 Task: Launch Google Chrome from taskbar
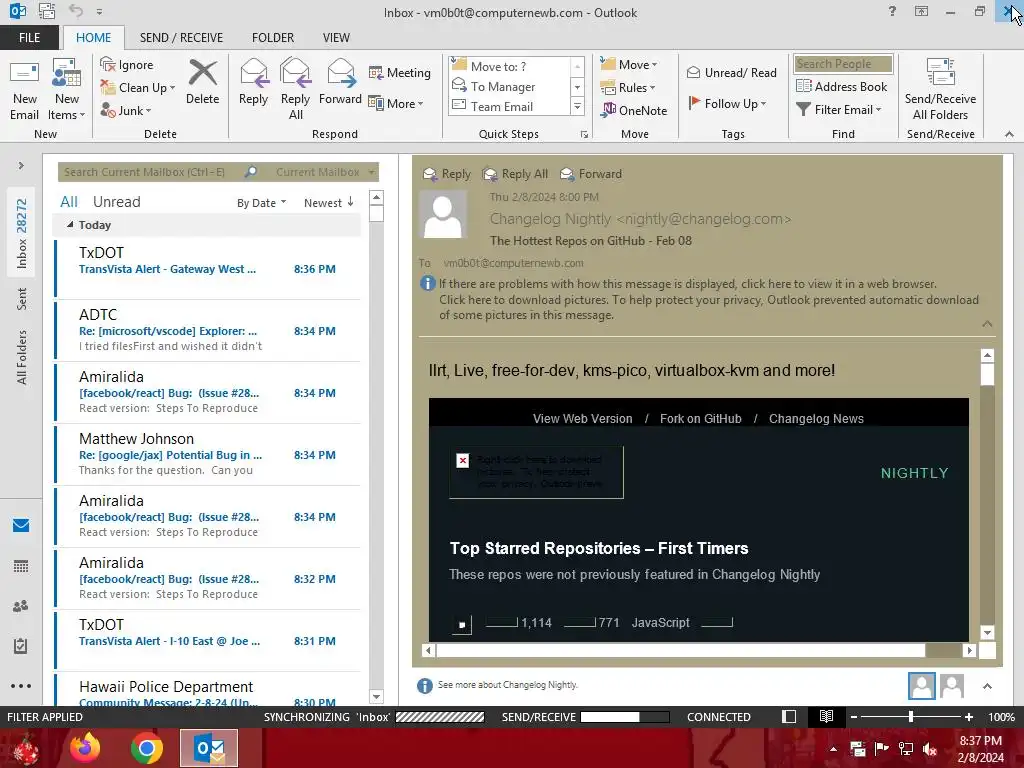tap(147, 748)
